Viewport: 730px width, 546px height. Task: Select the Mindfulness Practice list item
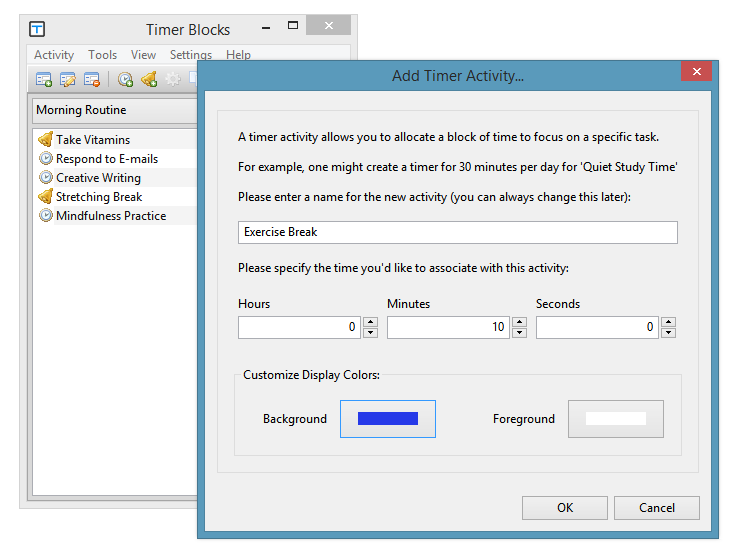coord(116,216)
